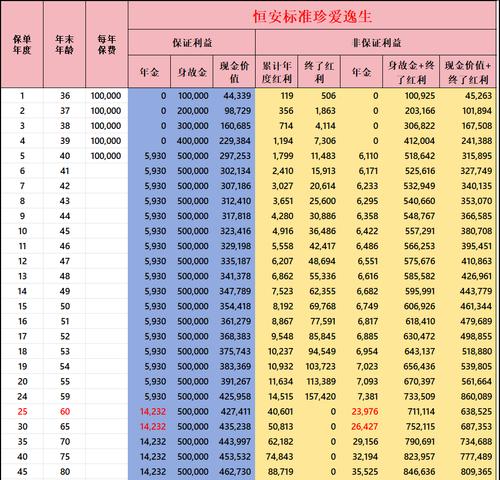This screenshot has width=500, height=480.
Task: Select cell 297,253 in year 5 row
Action: (x=235, y=156)
